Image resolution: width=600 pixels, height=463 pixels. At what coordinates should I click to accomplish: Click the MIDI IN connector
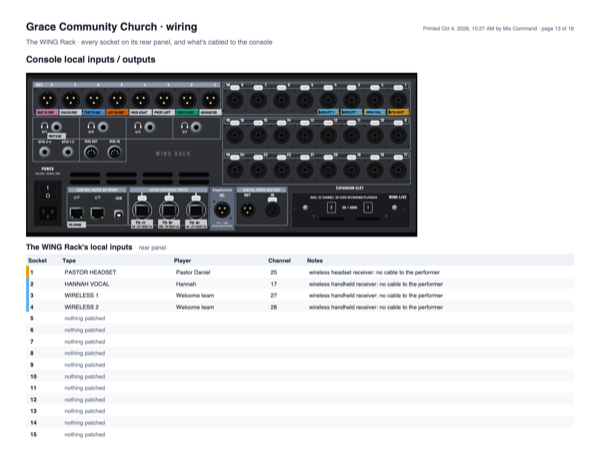[x=114, y=153]
